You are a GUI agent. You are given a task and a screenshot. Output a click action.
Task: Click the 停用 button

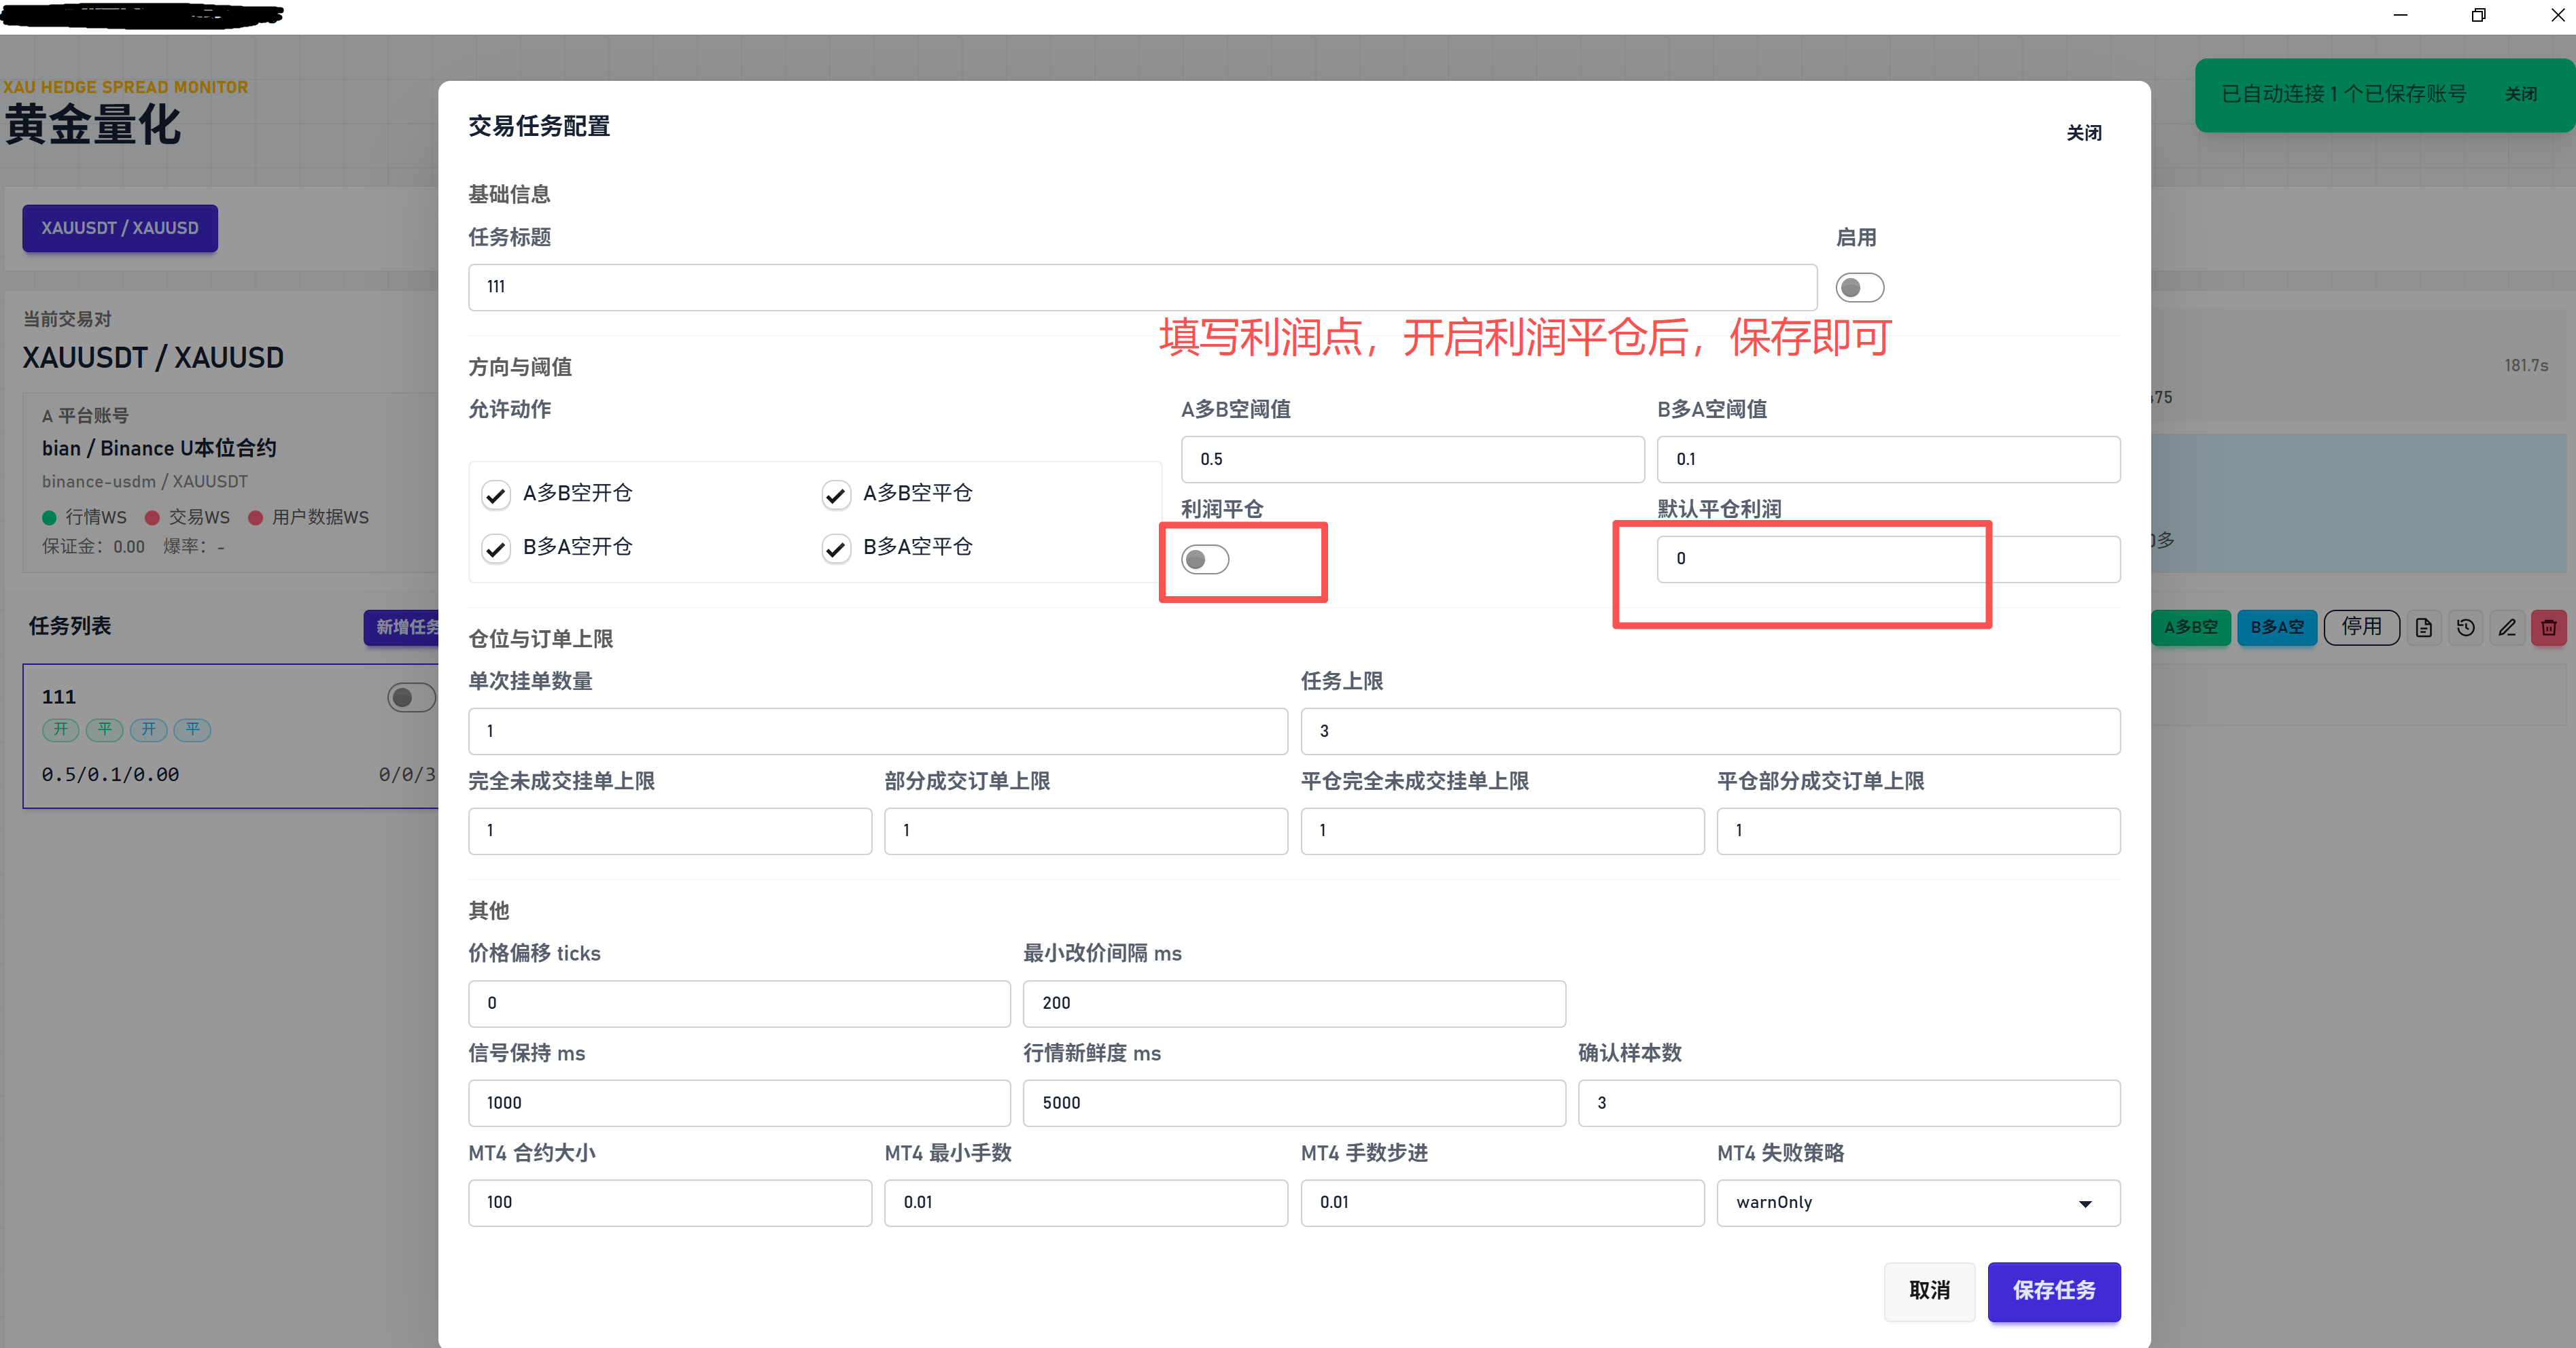coord(2361,628)
